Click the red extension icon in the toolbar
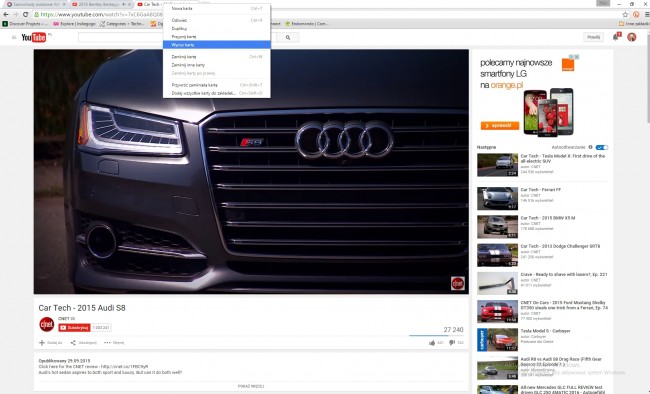The height and width of the screenshot is (394, 650). (x=636, y=15)
